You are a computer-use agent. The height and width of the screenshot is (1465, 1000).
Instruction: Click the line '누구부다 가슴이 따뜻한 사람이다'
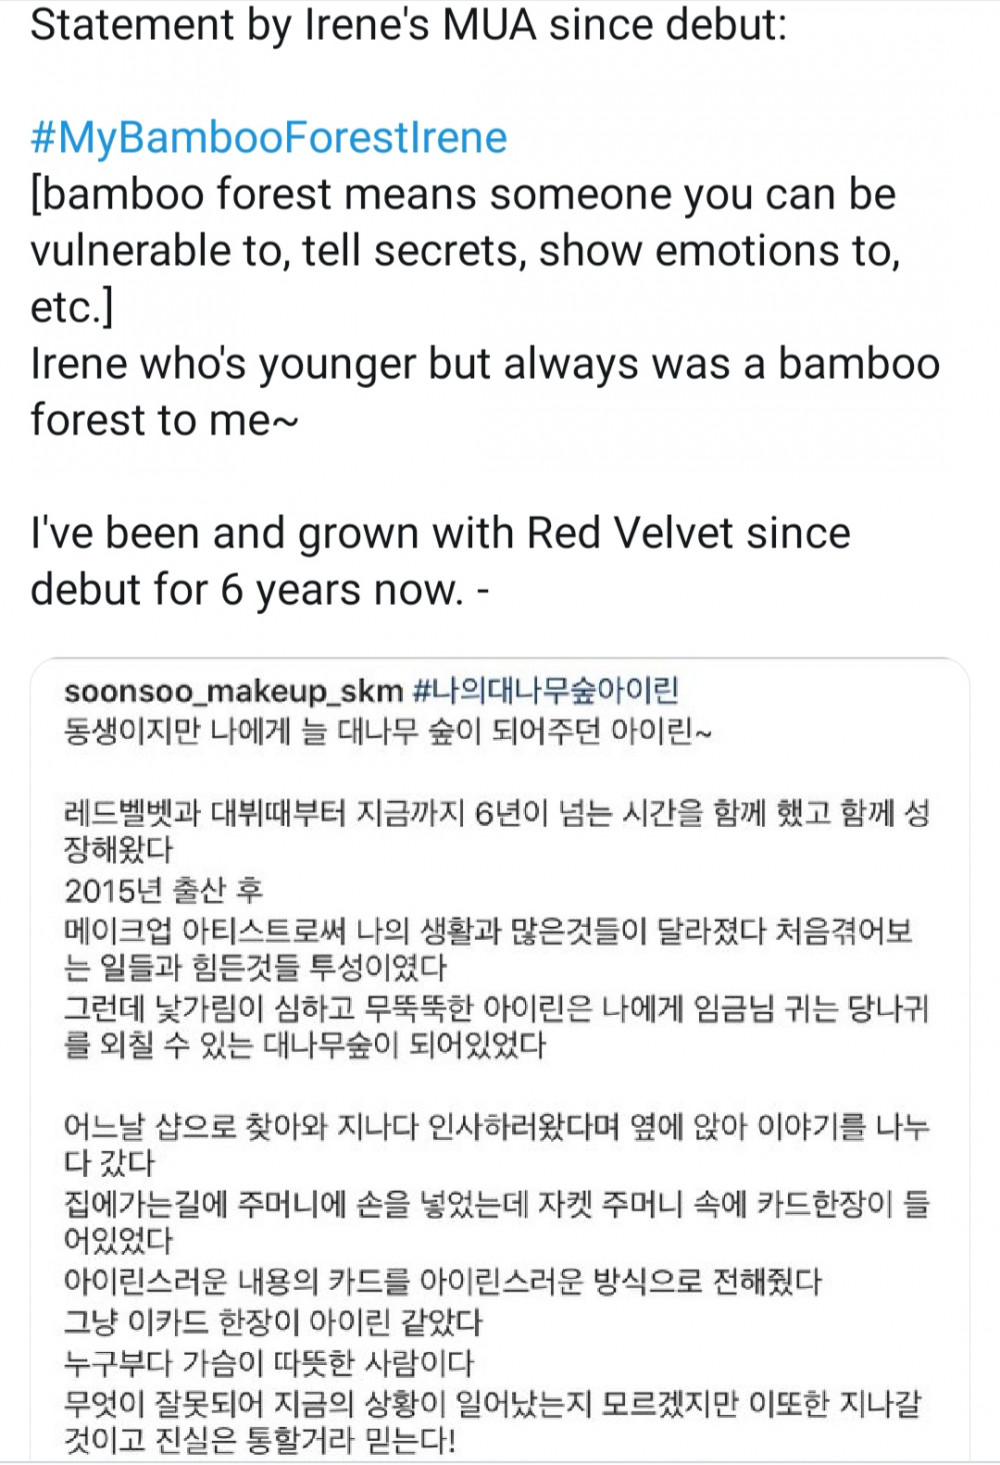(268, 1362)
